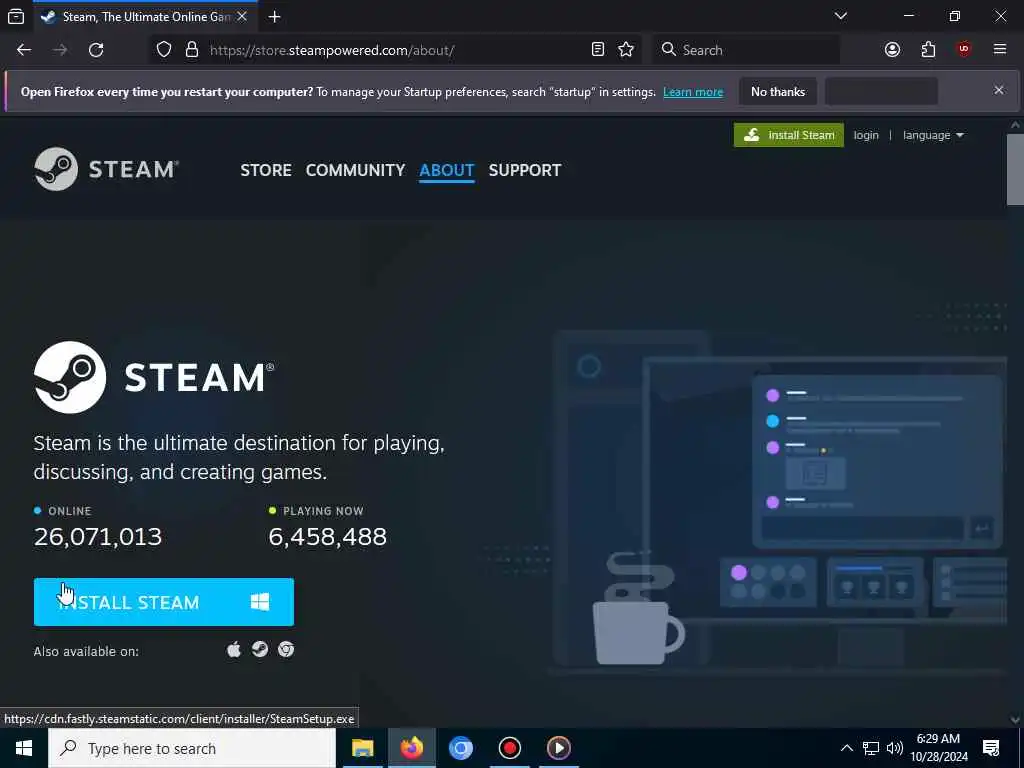Screen dimensions: 1024x768
Task: Go to the STORE menu
Action: 266,170
